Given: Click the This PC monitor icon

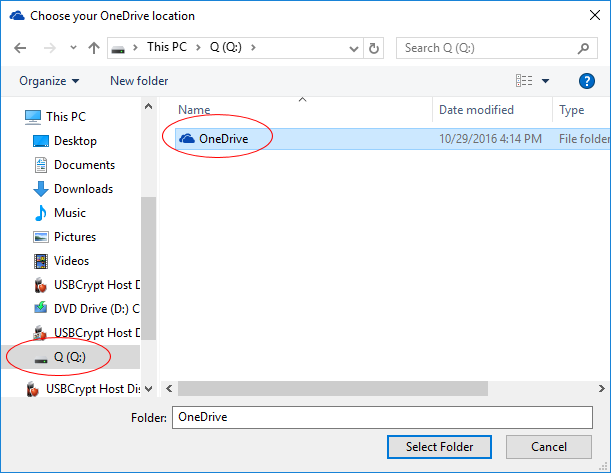Looking at the screenshot, I should tap(33, 117).
